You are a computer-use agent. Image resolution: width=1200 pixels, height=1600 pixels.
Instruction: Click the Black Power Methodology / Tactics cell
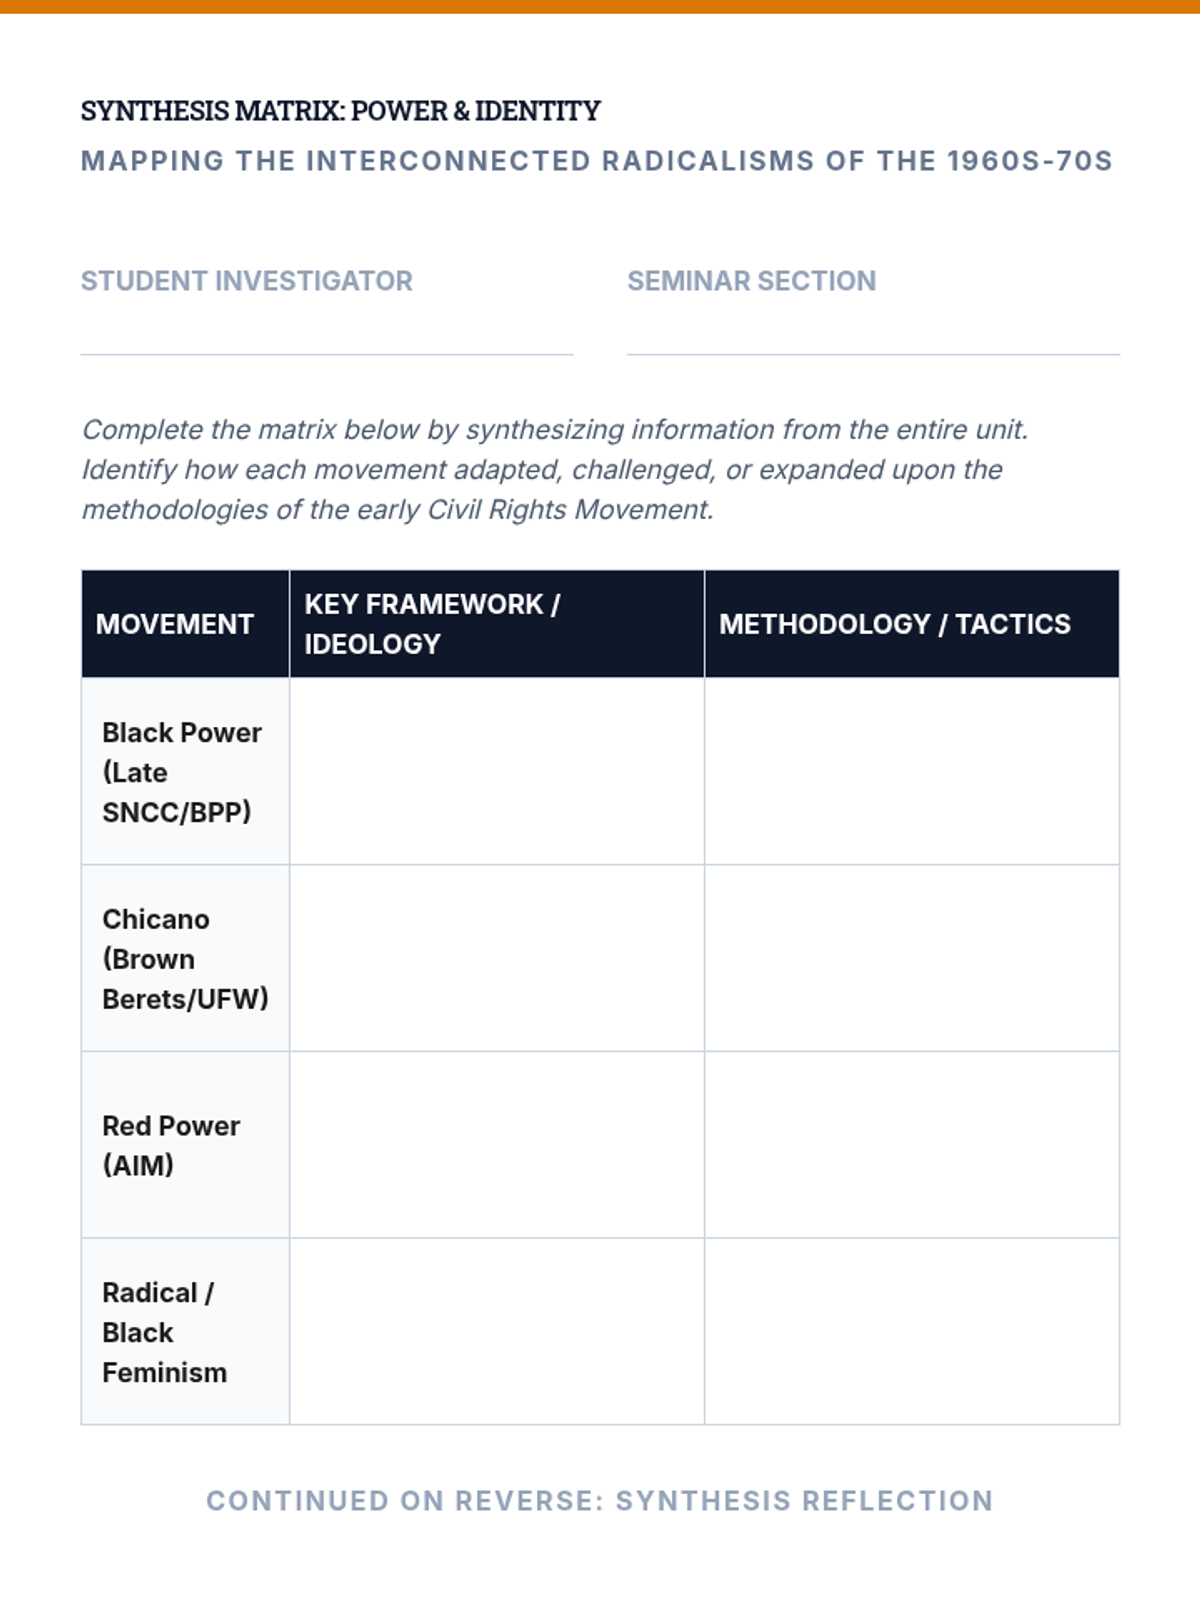(911, 771)
